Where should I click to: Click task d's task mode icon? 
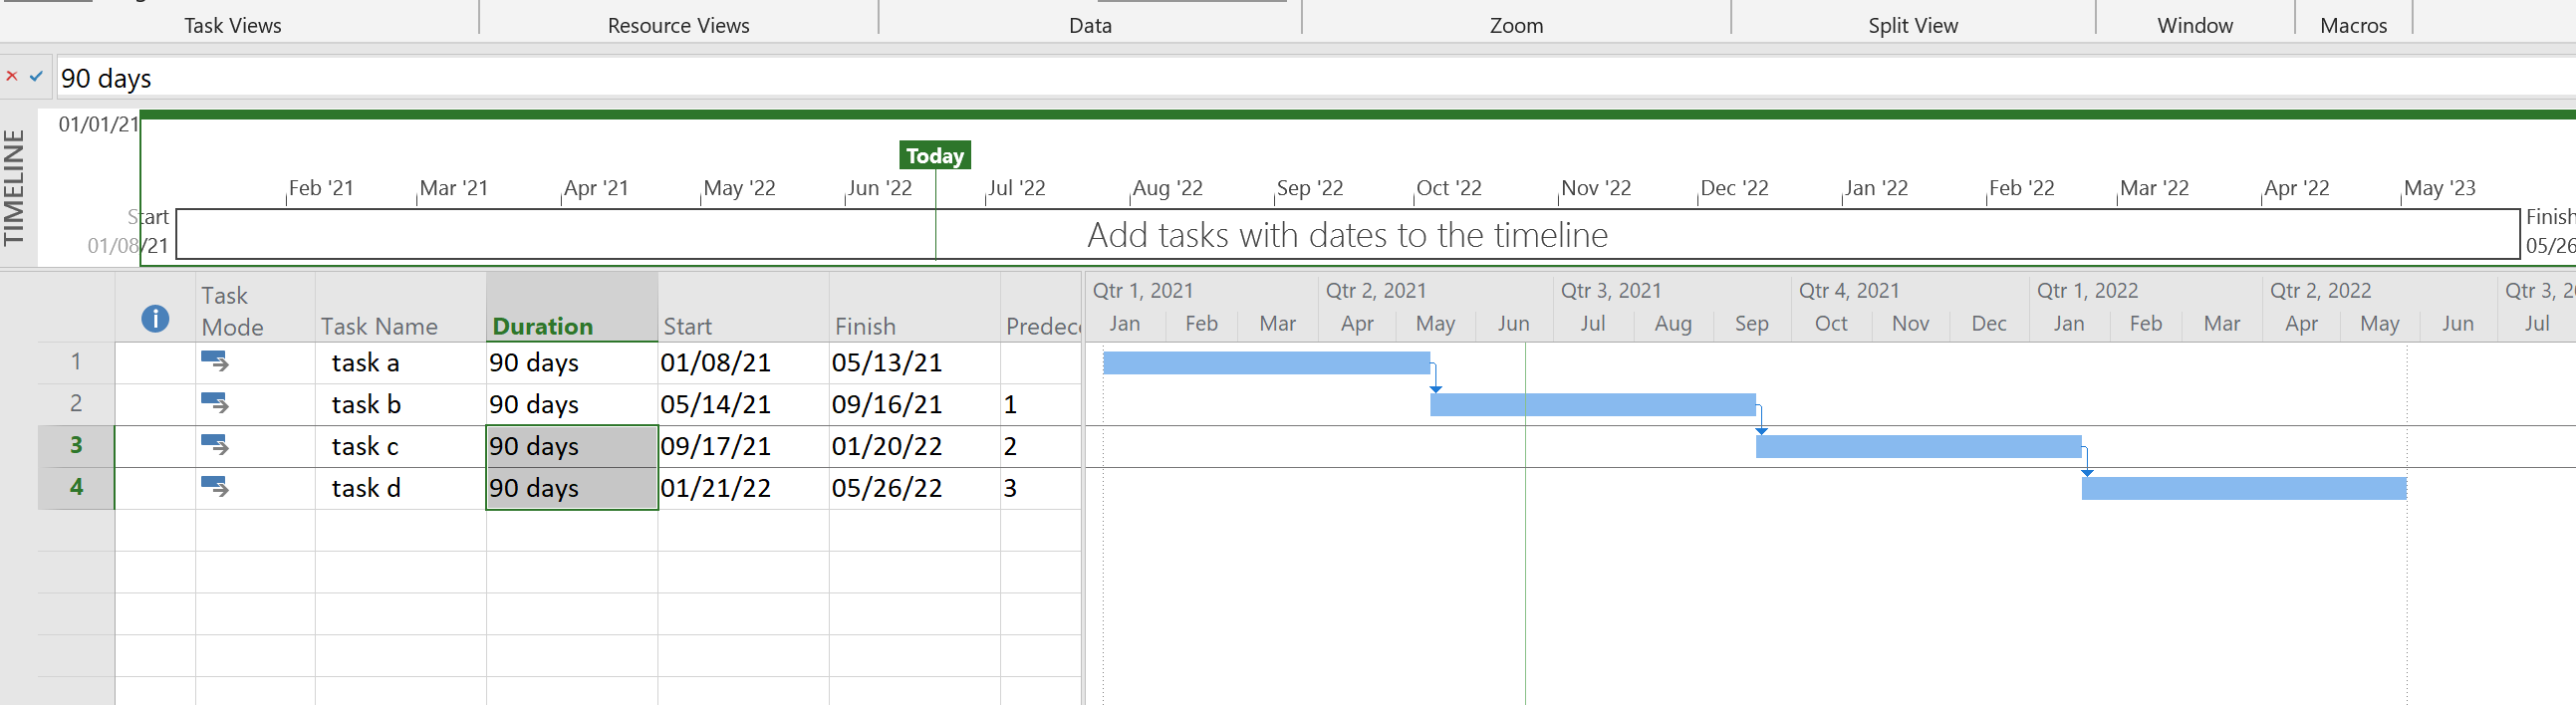pyautogui.click(x=215, y=488)
